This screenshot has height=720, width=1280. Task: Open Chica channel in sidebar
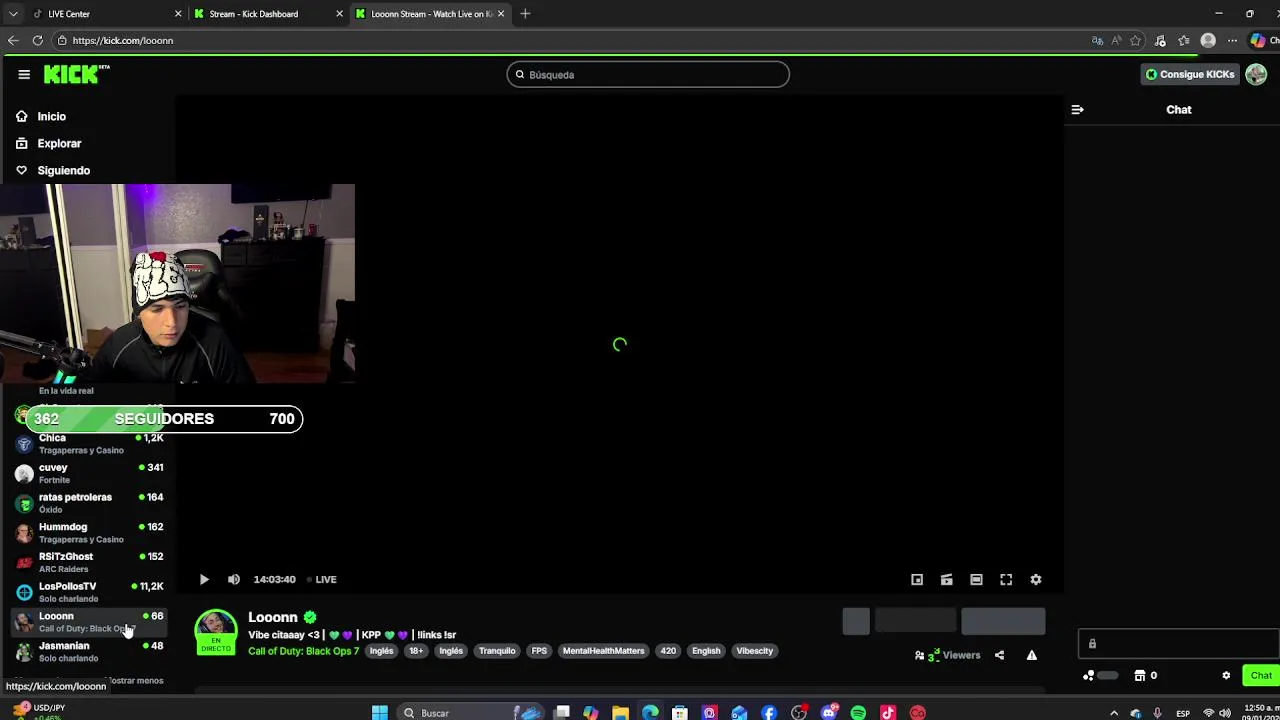point(90,443)
